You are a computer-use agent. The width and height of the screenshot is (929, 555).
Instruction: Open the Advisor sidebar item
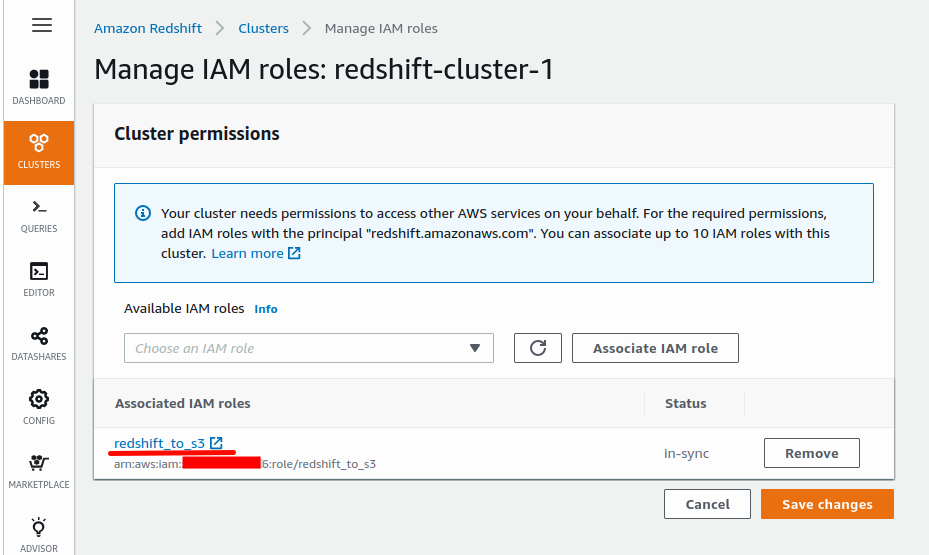(x=39, y=535)
